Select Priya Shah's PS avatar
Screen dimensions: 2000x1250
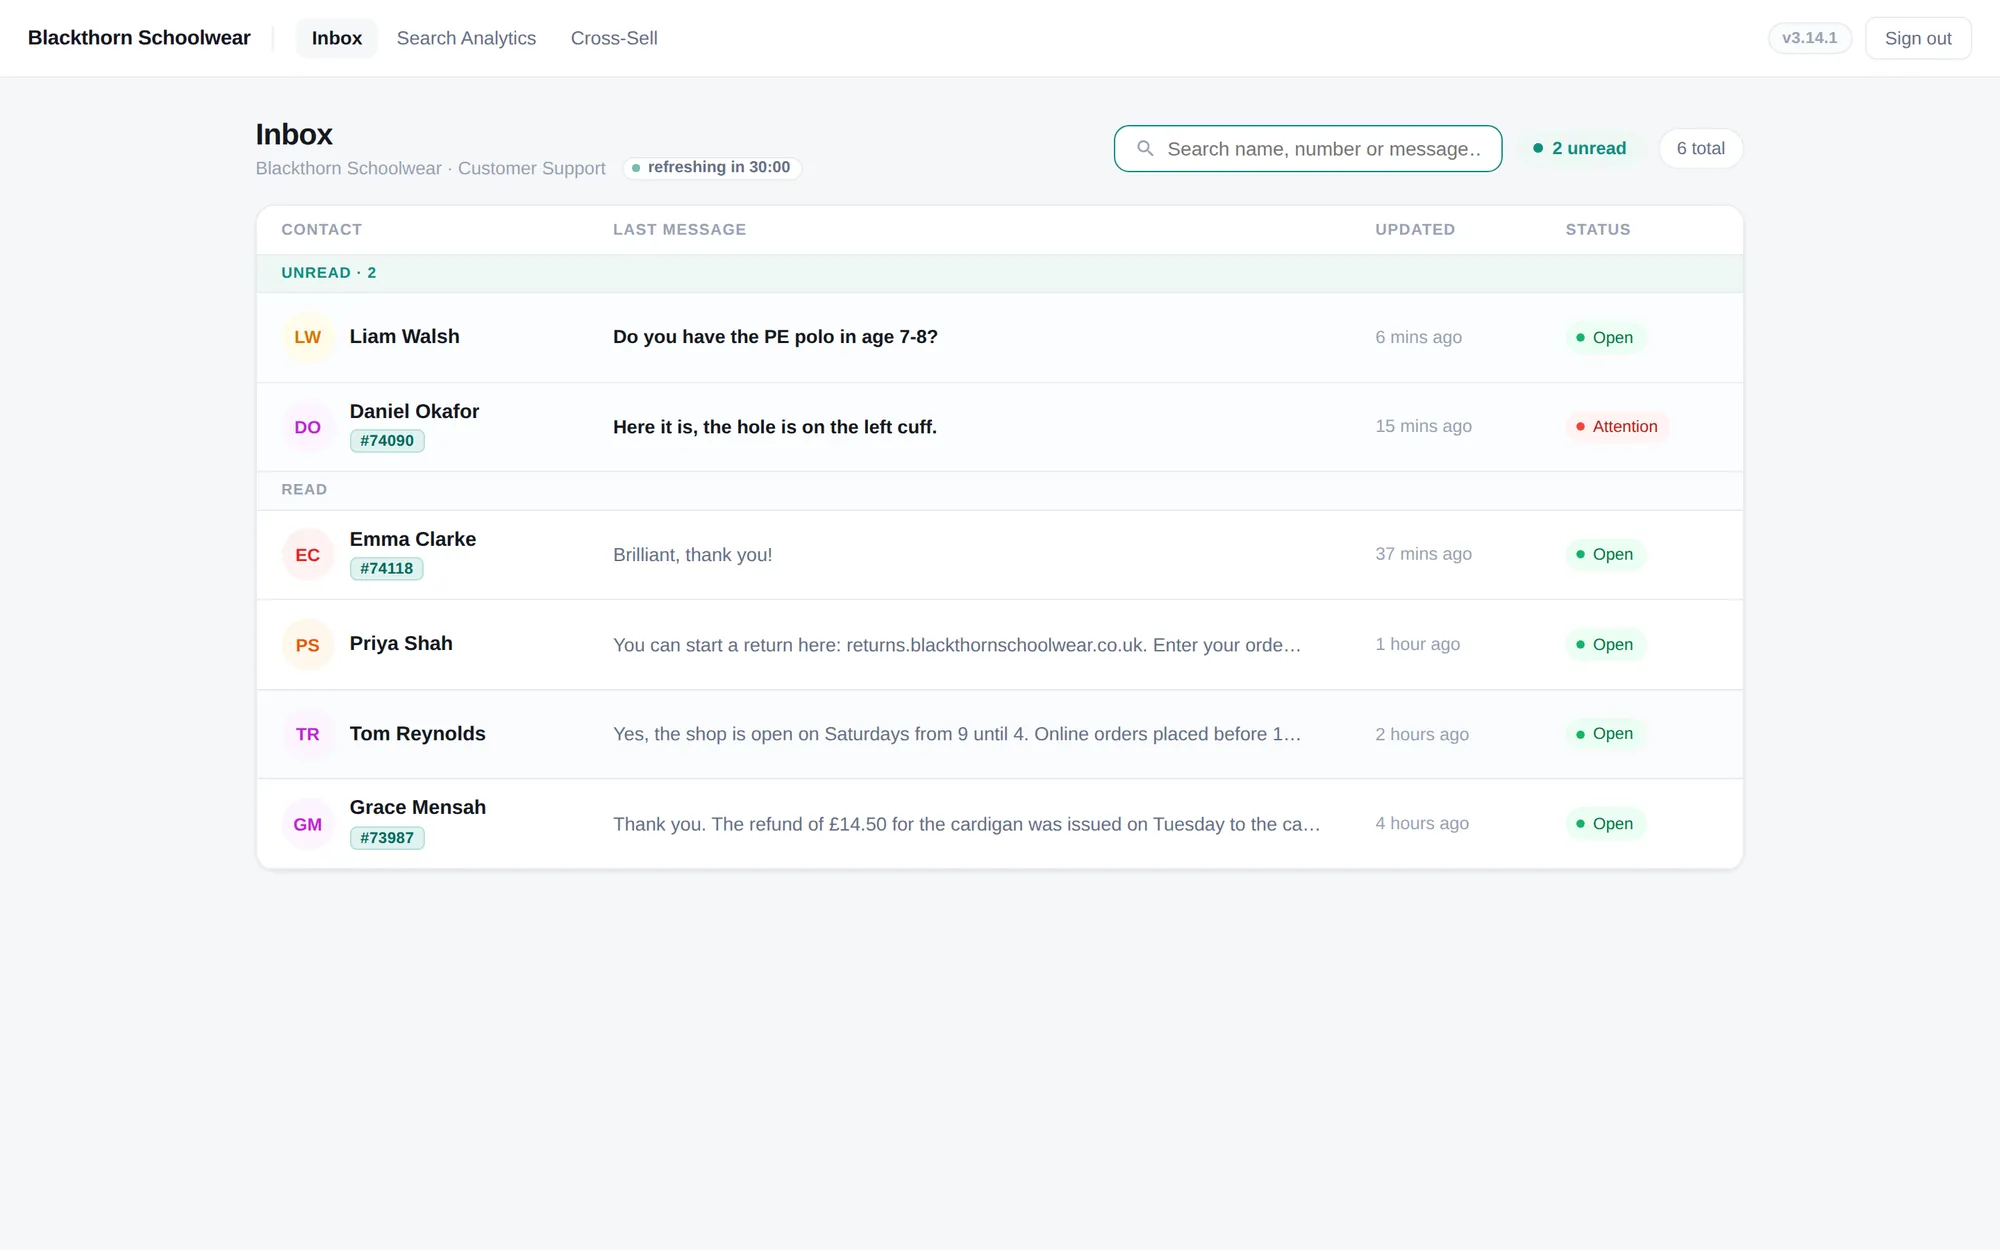(x=308, y=645)
